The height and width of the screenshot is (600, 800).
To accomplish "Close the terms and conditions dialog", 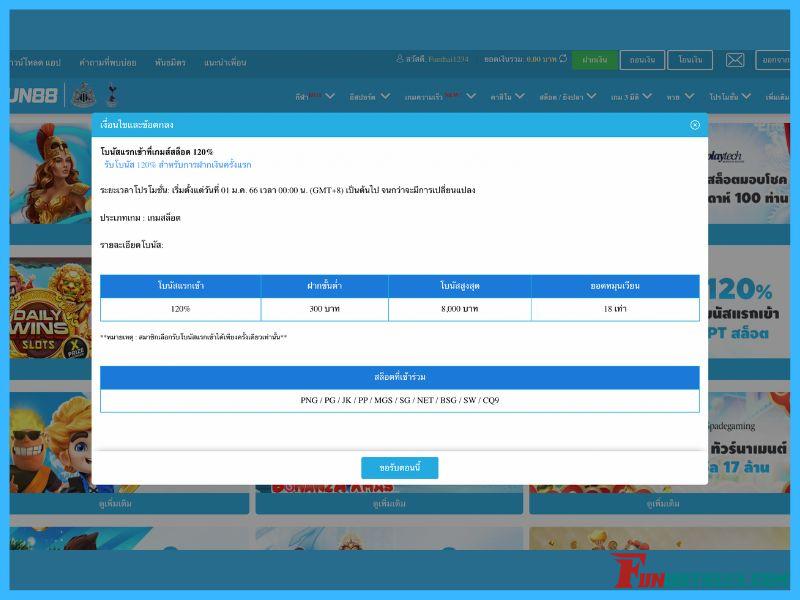I will [x=694, y=125].
